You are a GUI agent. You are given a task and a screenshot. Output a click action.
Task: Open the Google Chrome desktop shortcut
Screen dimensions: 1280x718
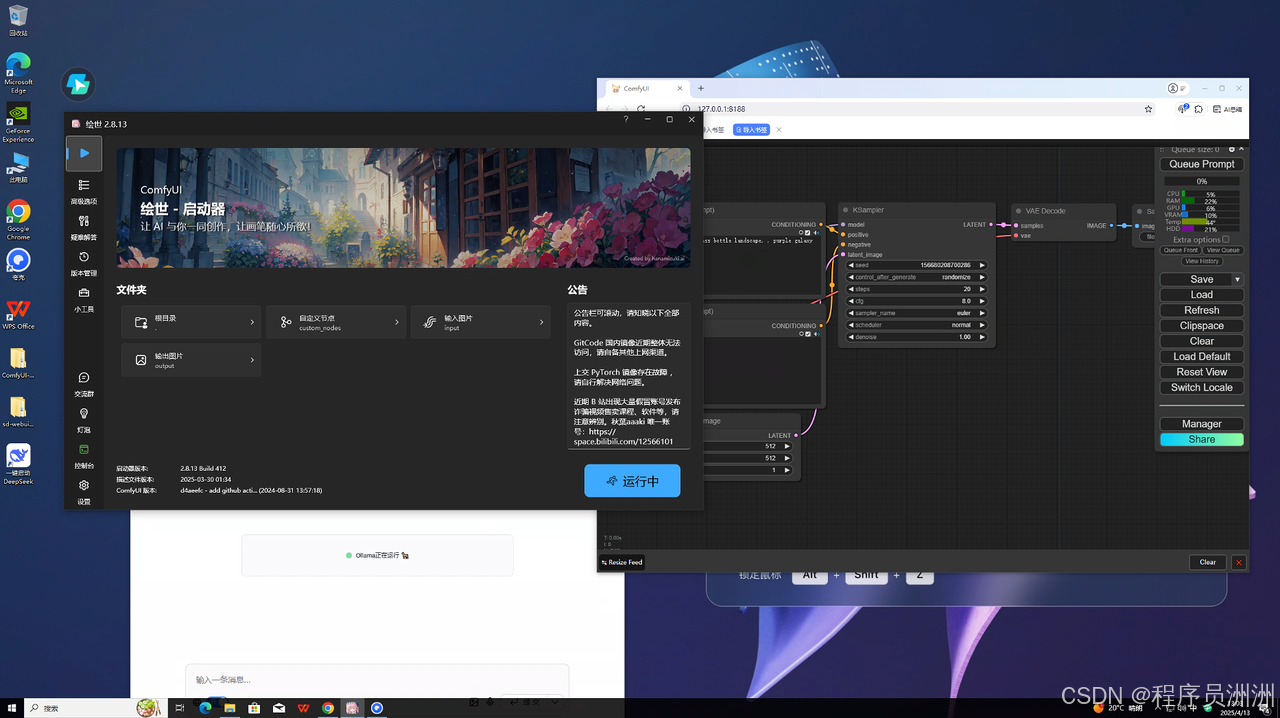[18, 220]
